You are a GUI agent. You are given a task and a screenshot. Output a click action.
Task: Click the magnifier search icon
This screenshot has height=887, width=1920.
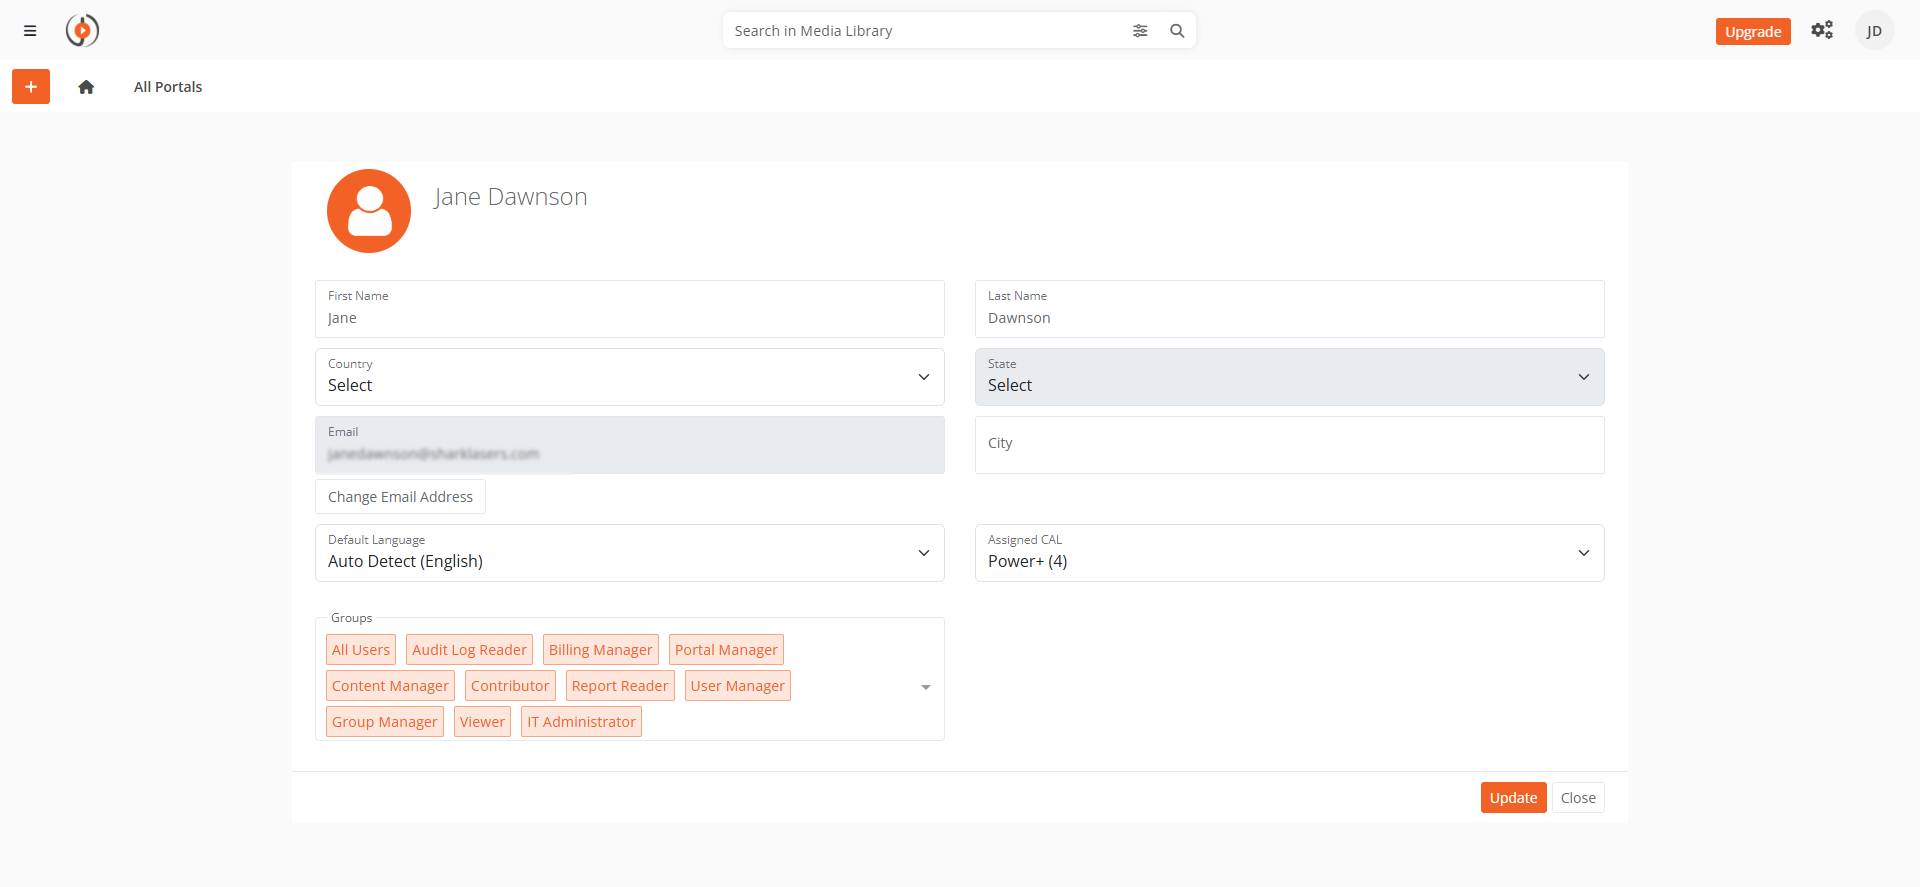[x=1177, y=31]
